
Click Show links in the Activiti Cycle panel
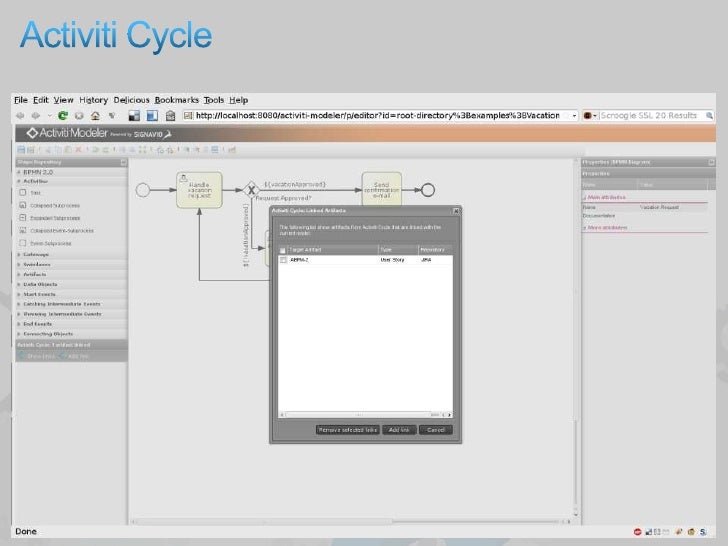pos(37,356)
